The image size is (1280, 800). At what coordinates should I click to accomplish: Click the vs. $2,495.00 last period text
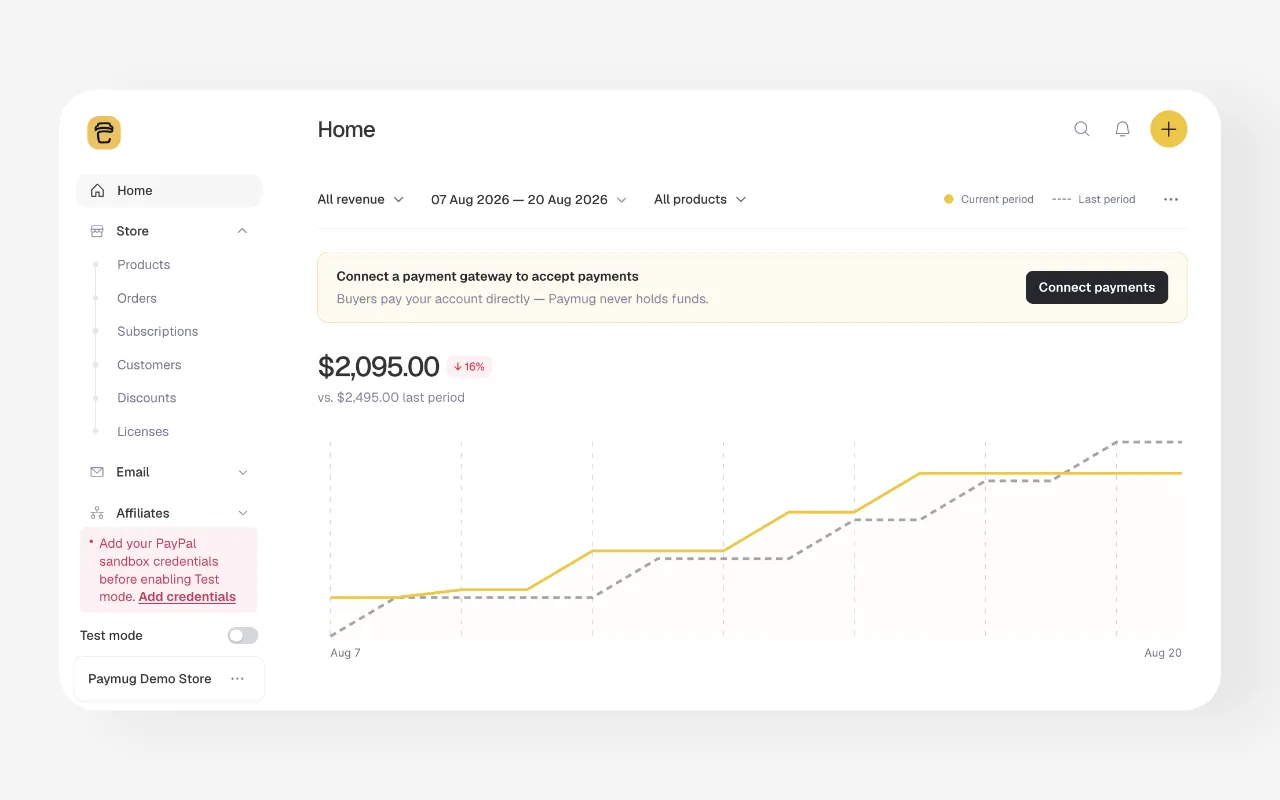[x=391, y=398]
